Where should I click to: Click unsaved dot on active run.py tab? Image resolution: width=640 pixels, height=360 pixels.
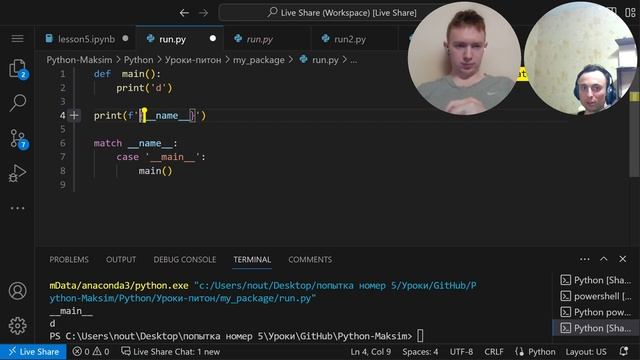[213, 38]
